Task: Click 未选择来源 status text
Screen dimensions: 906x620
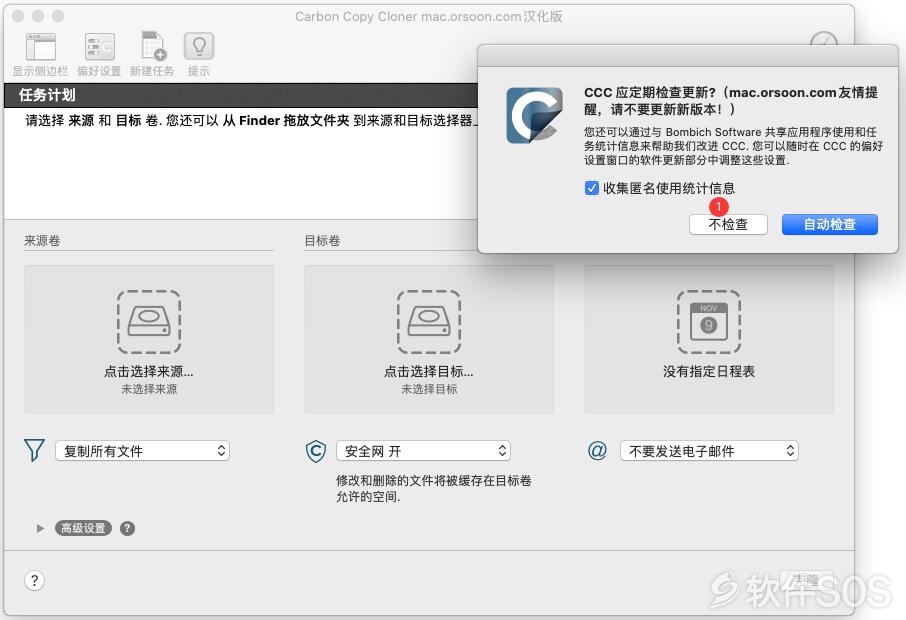Action: click(x=149, y=389)
